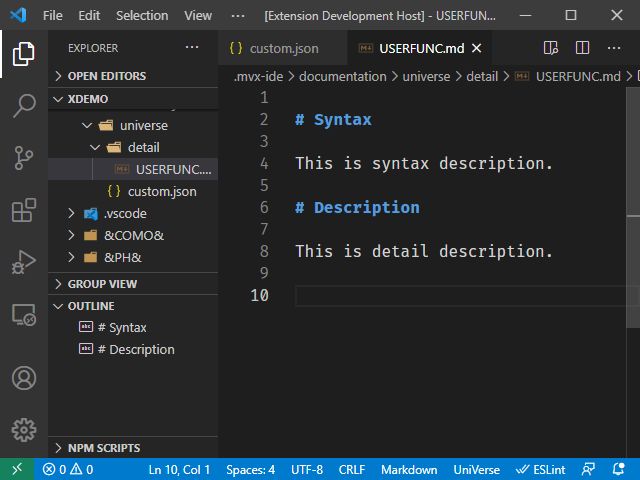Open markdown preview to the side
This screenshot has height=480, width=640.
(x=551, y=48)
